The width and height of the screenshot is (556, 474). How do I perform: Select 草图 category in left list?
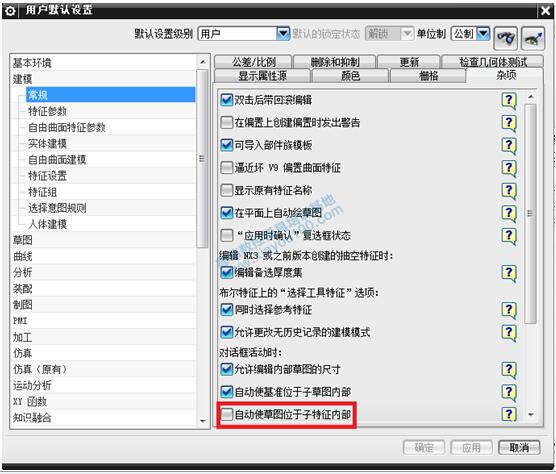pyautogui.click(x=23, y=240)
